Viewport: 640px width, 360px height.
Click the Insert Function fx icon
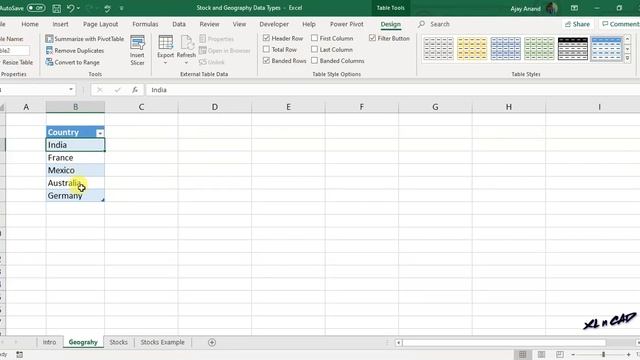pyautogui.click(x=135, y=90)
